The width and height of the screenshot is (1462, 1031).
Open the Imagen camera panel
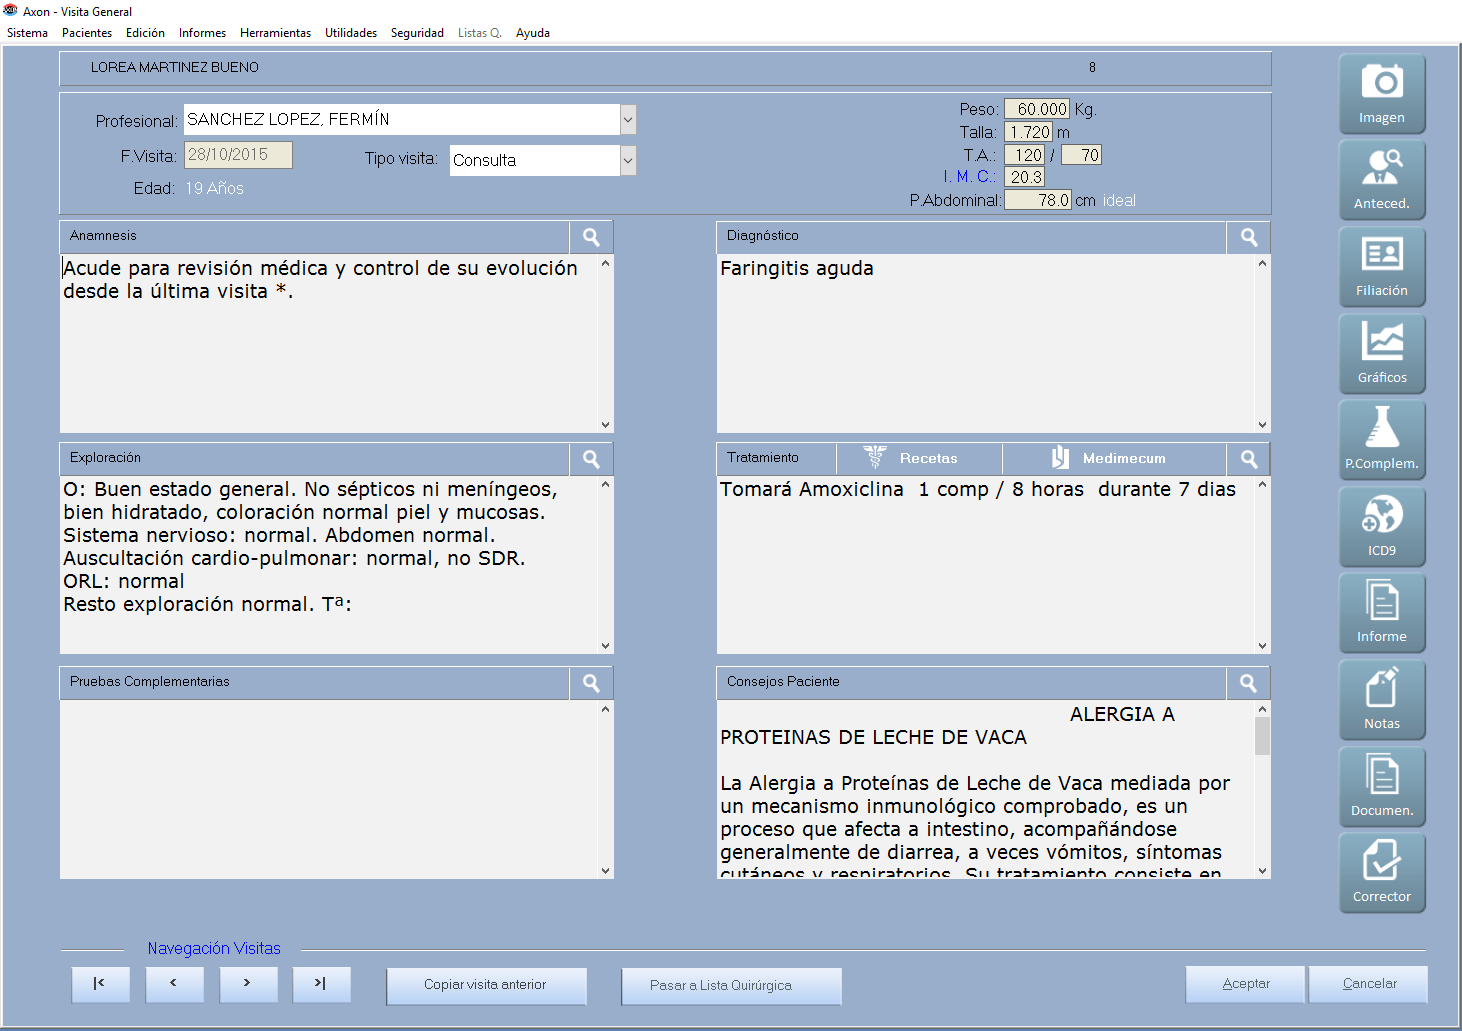pos(1381,93)
